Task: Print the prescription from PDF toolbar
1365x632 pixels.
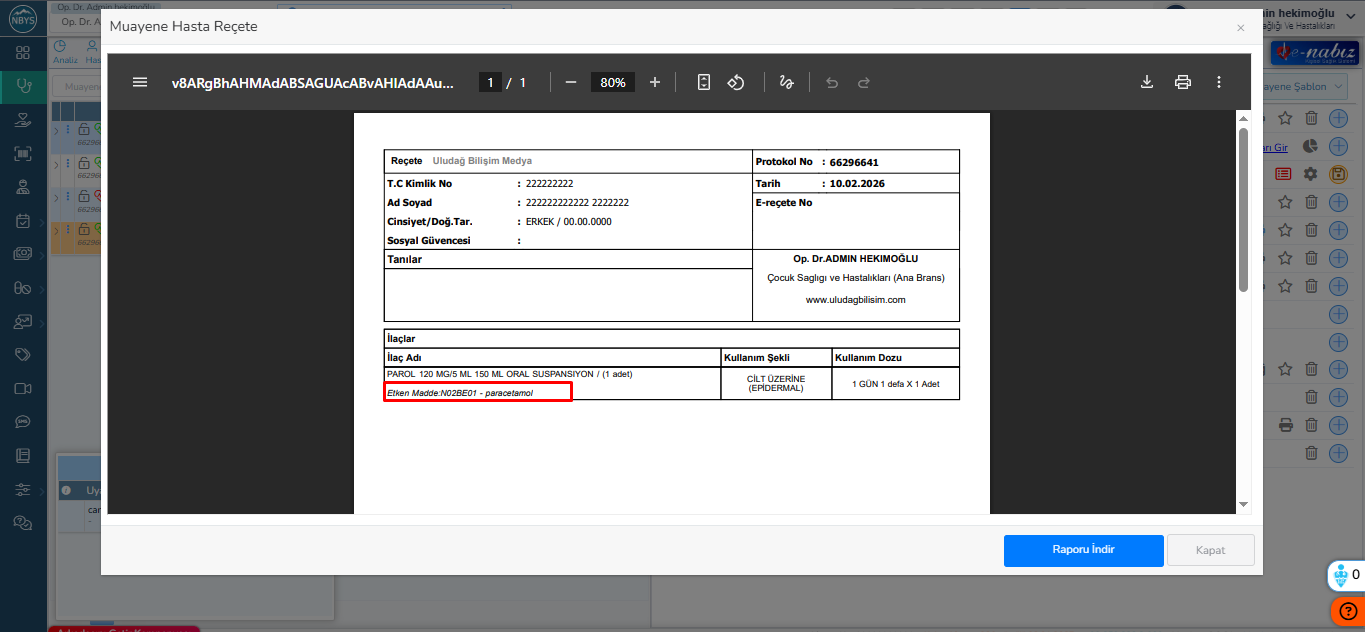Action: (x=1183, y=82)
